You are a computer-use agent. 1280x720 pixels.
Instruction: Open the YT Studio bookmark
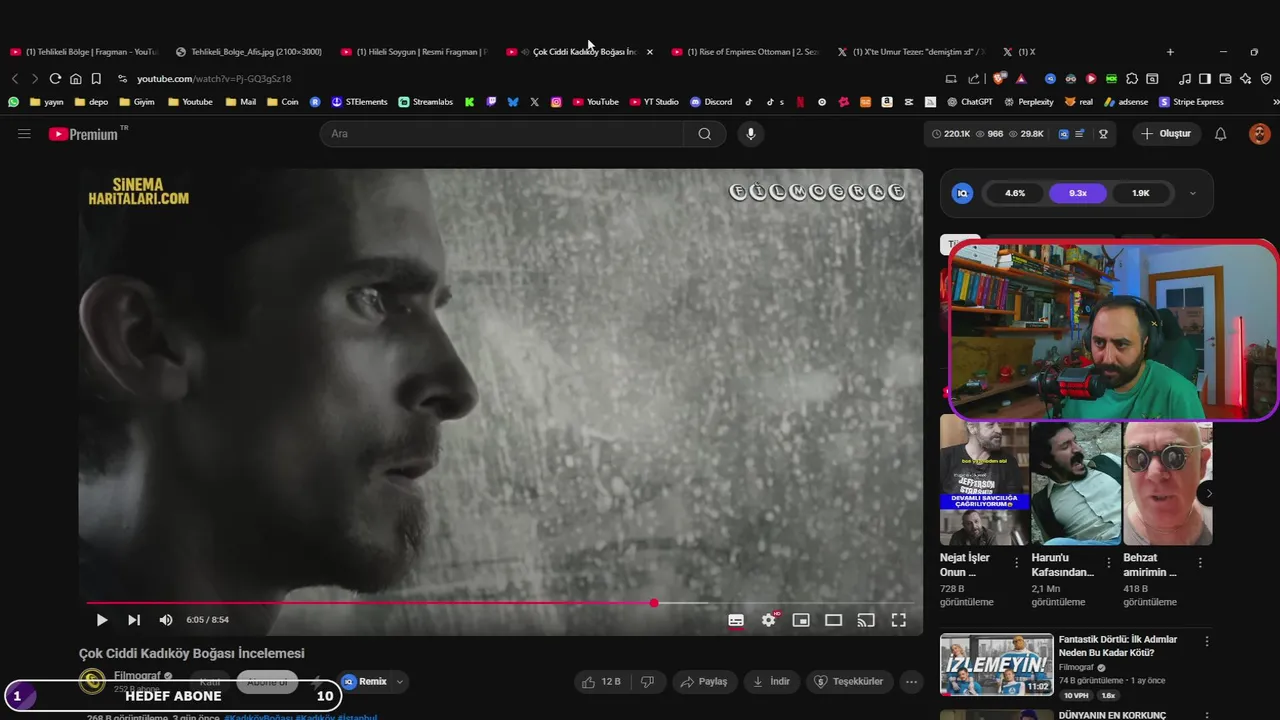point(654,102)
